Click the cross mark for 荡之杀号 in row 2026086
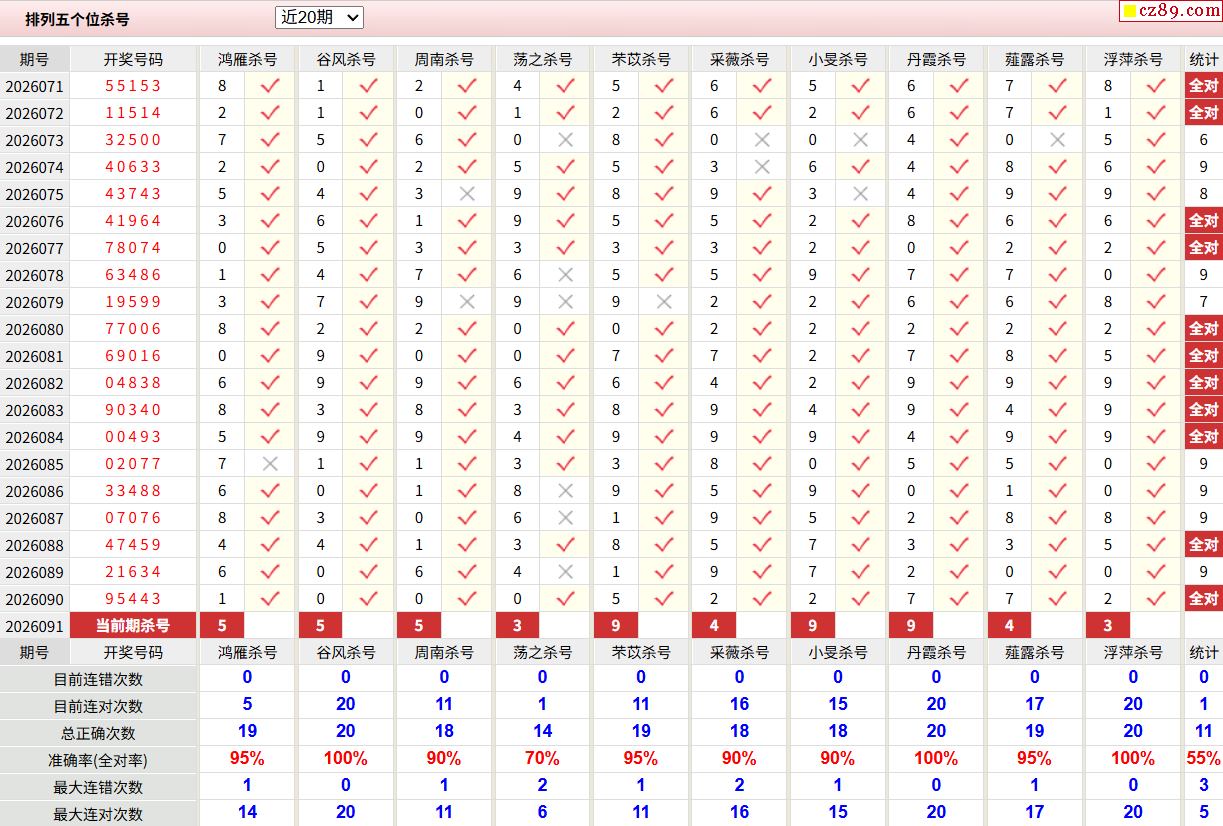The width and height of the screenshot is (1223, 826). click(565, 491)
